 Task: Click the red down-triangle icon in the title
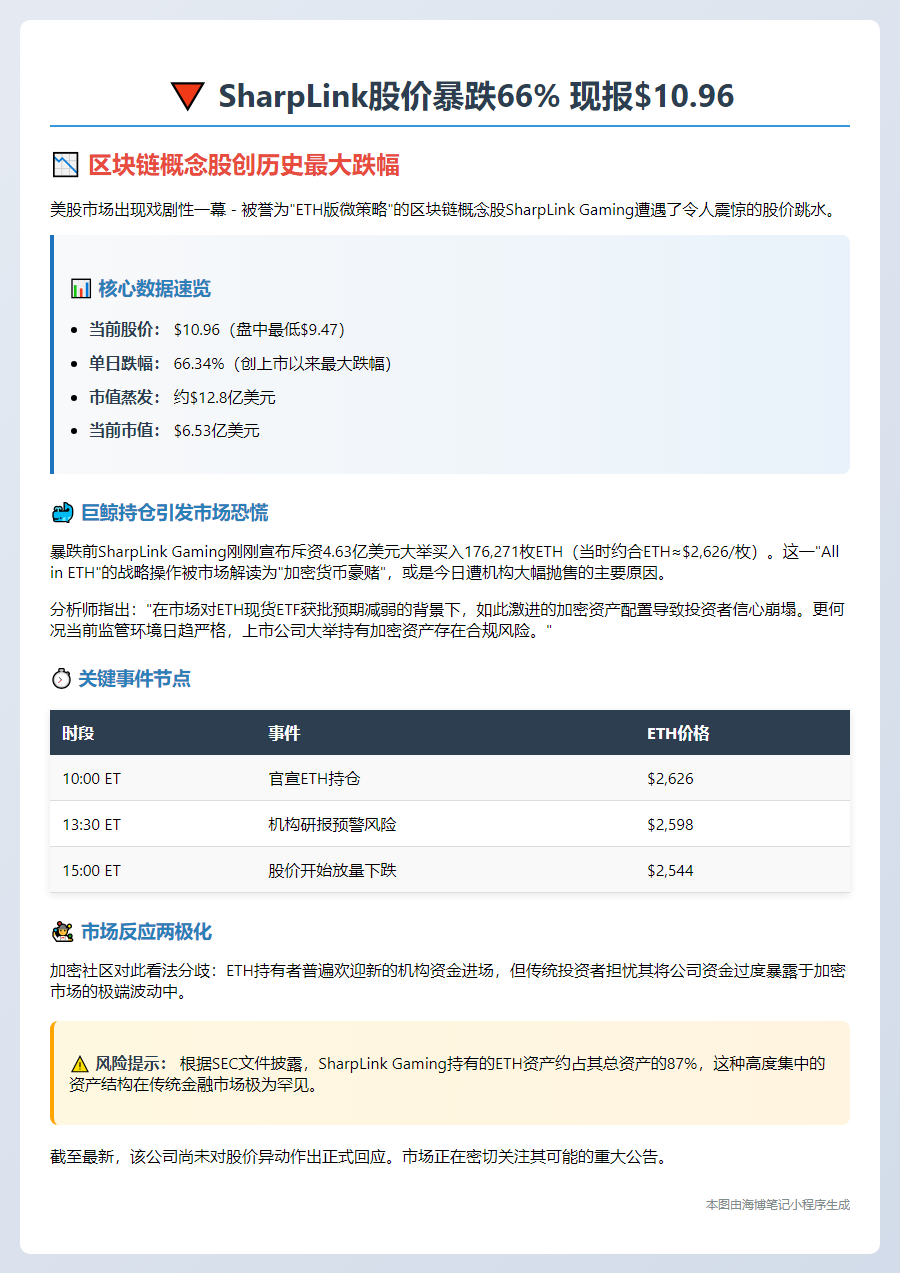coord(187,96)
